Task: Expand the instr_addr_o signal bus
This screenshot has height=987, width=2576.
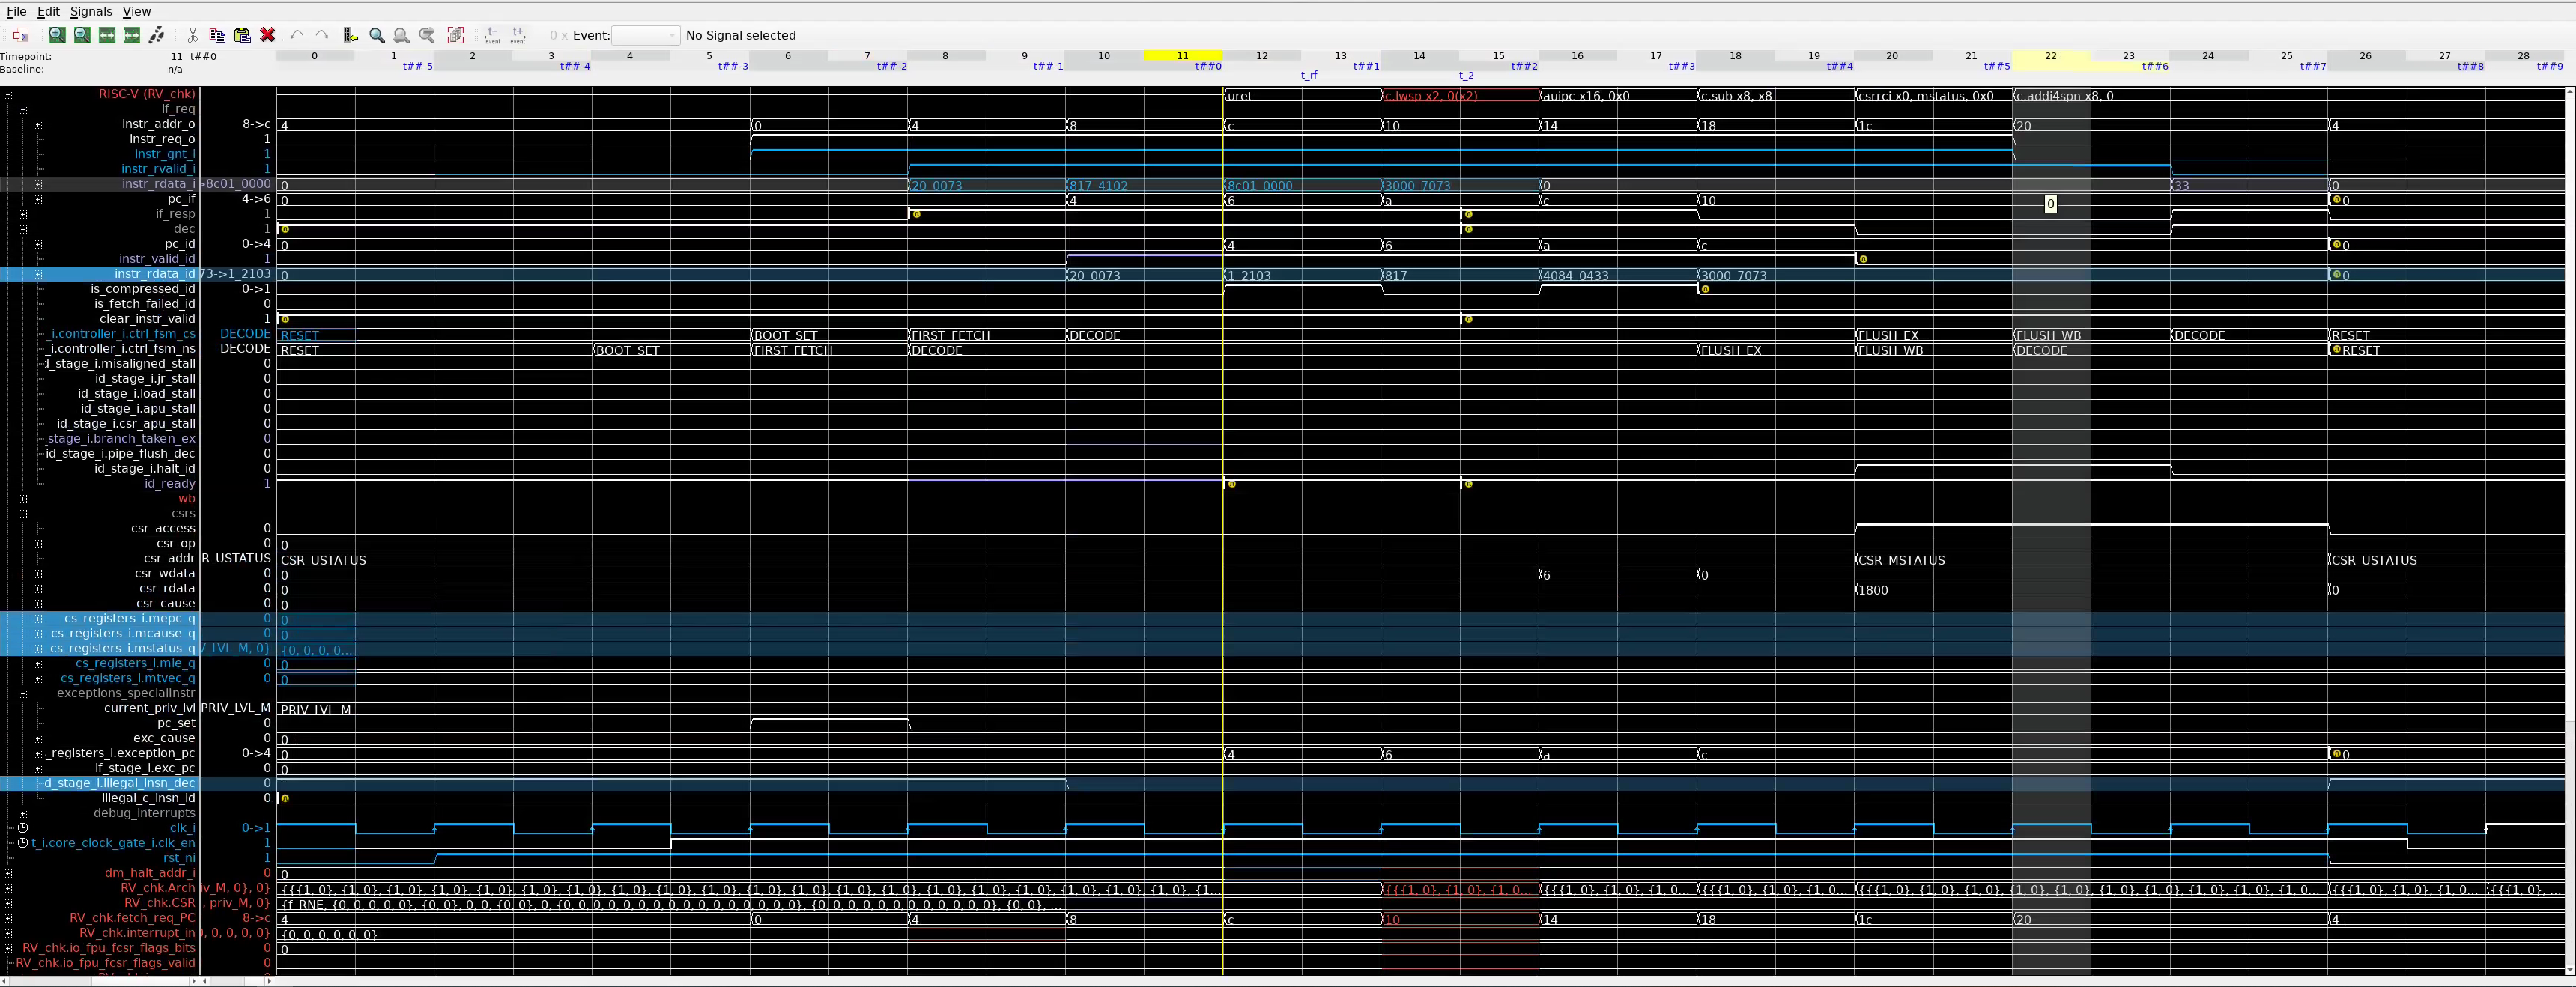Action: [x=38, y=125]
